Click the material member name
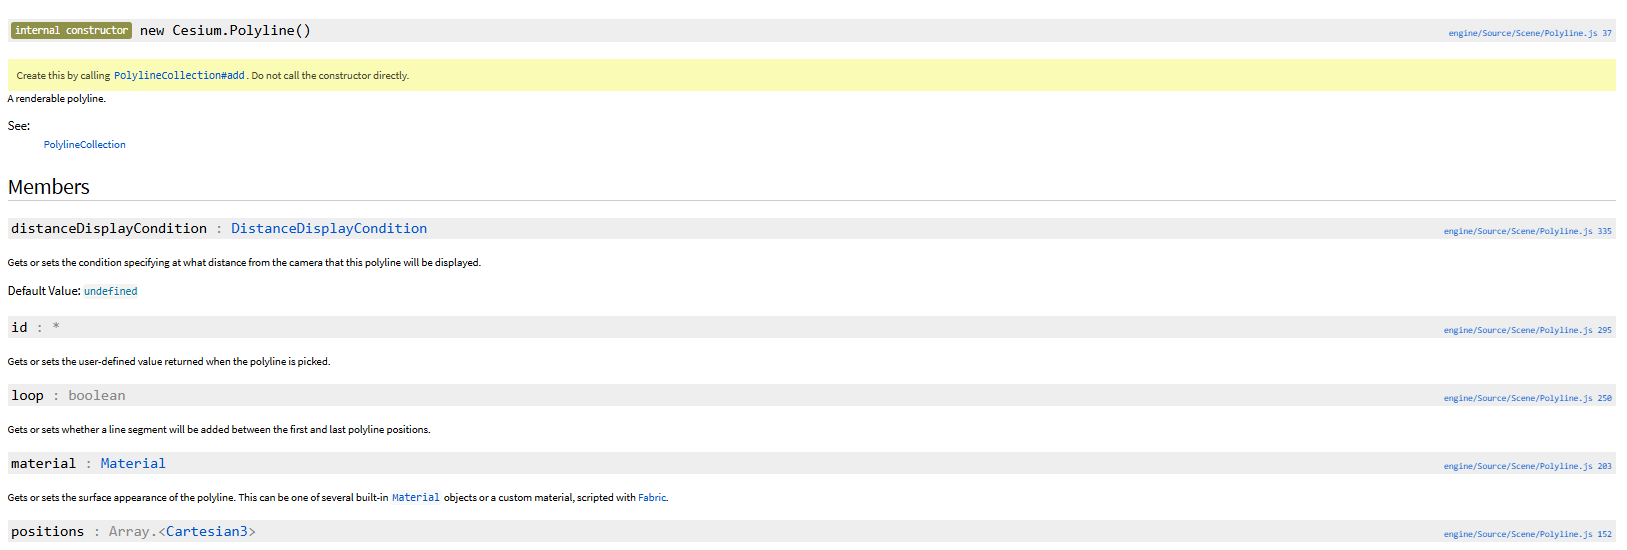 point(43,464)
